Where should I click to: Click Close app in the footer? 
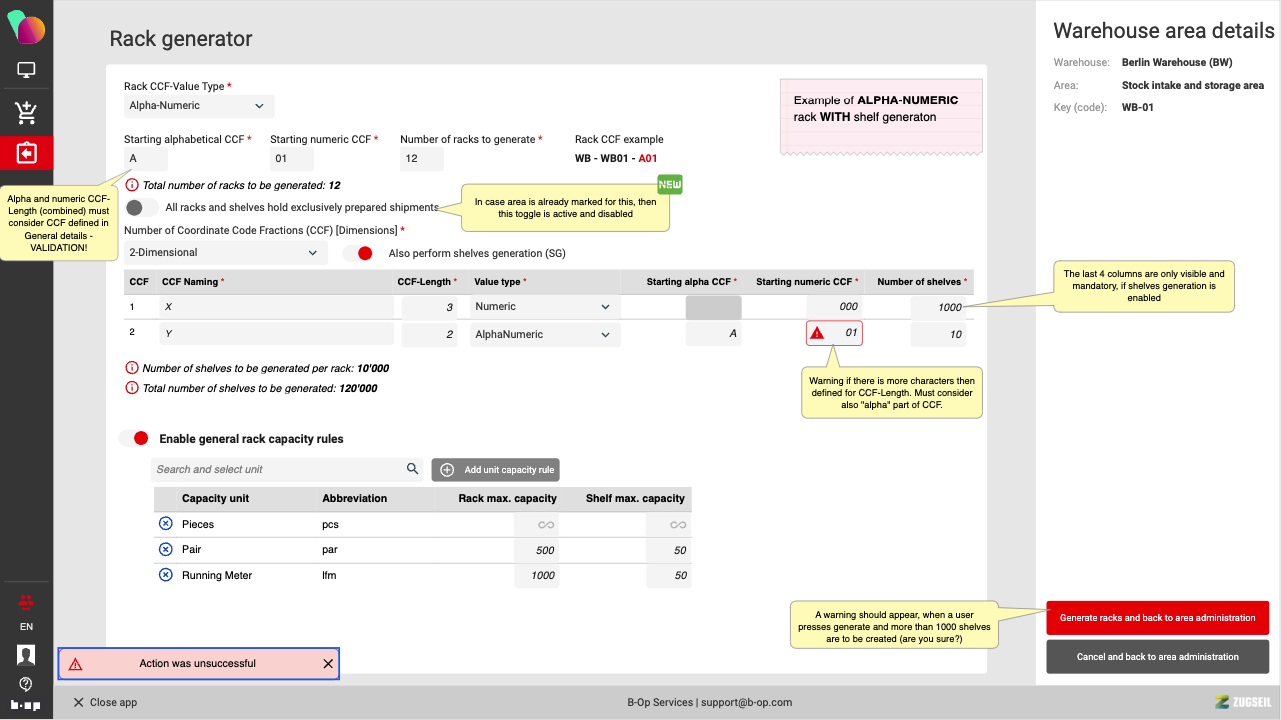coord(105,702)
